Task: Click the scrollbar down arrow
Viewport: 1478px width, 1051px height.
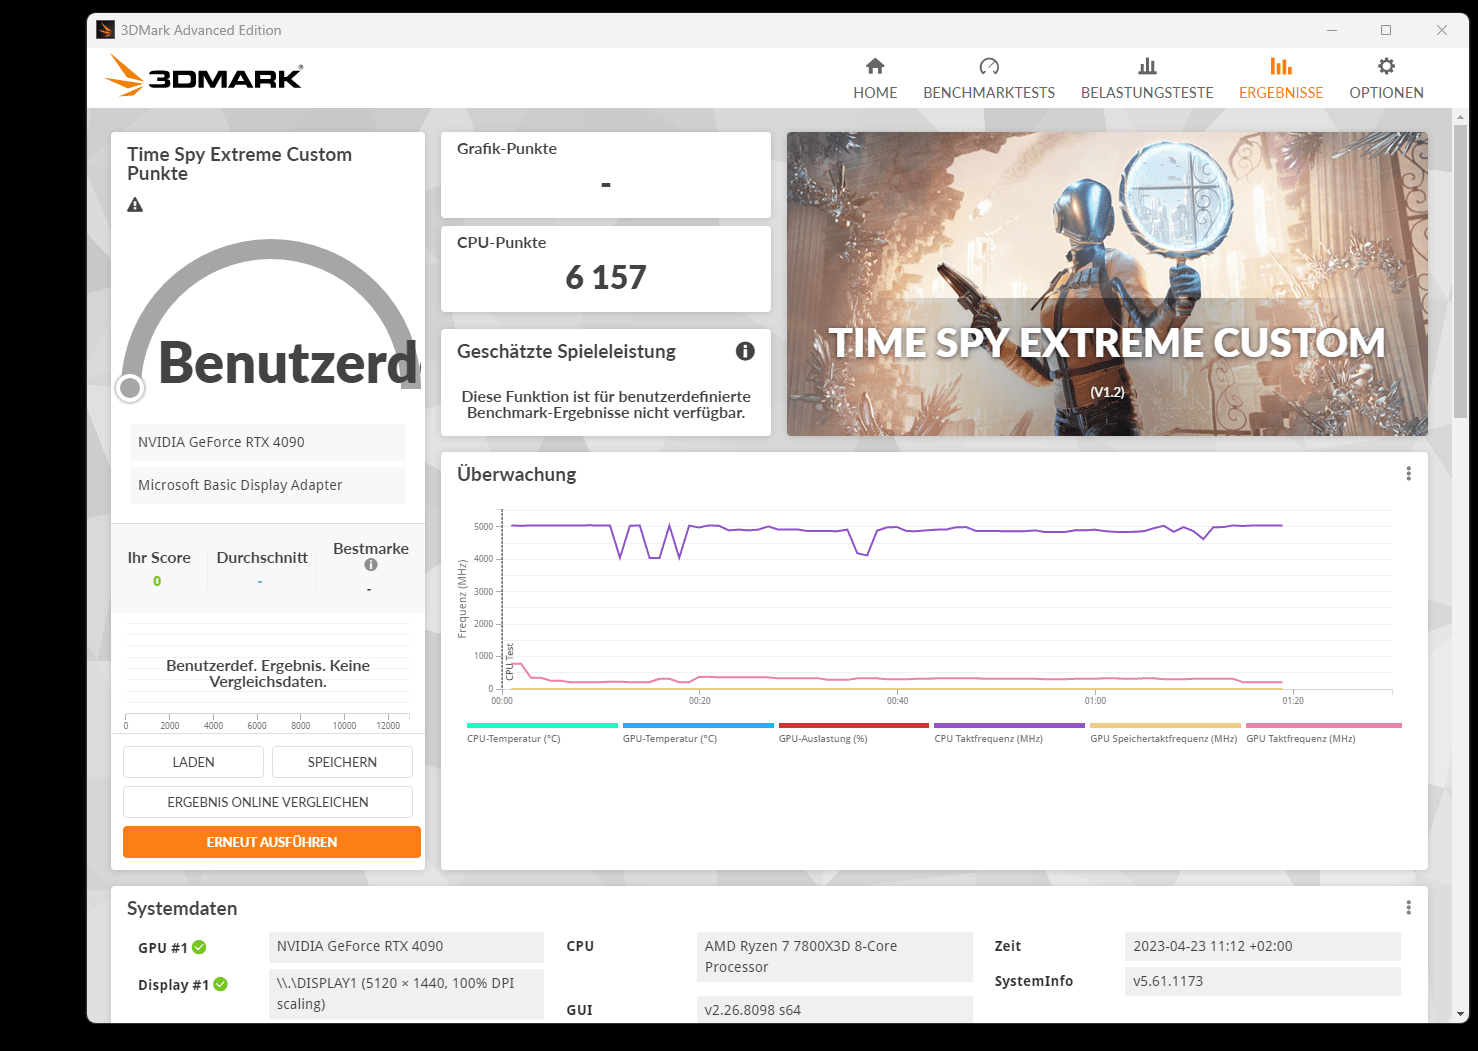Action: (1460, 1014)
